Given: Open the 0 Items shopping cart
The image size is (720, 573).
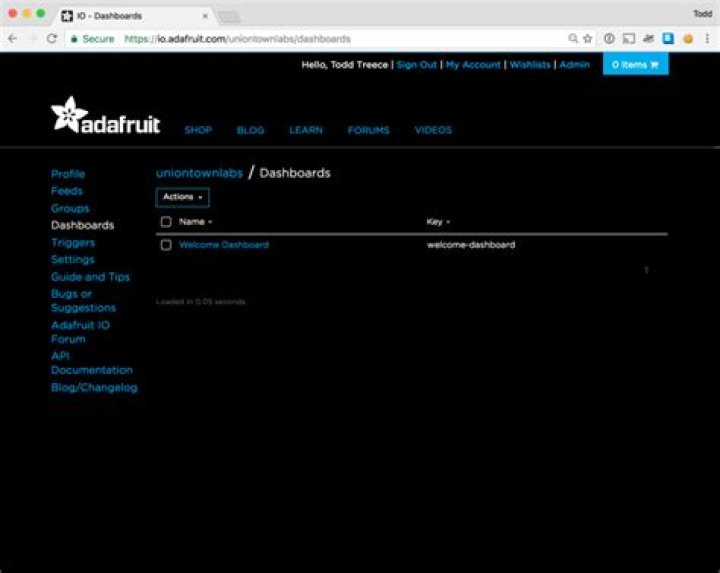Looking at the screenshot, I should click(635, 64).
